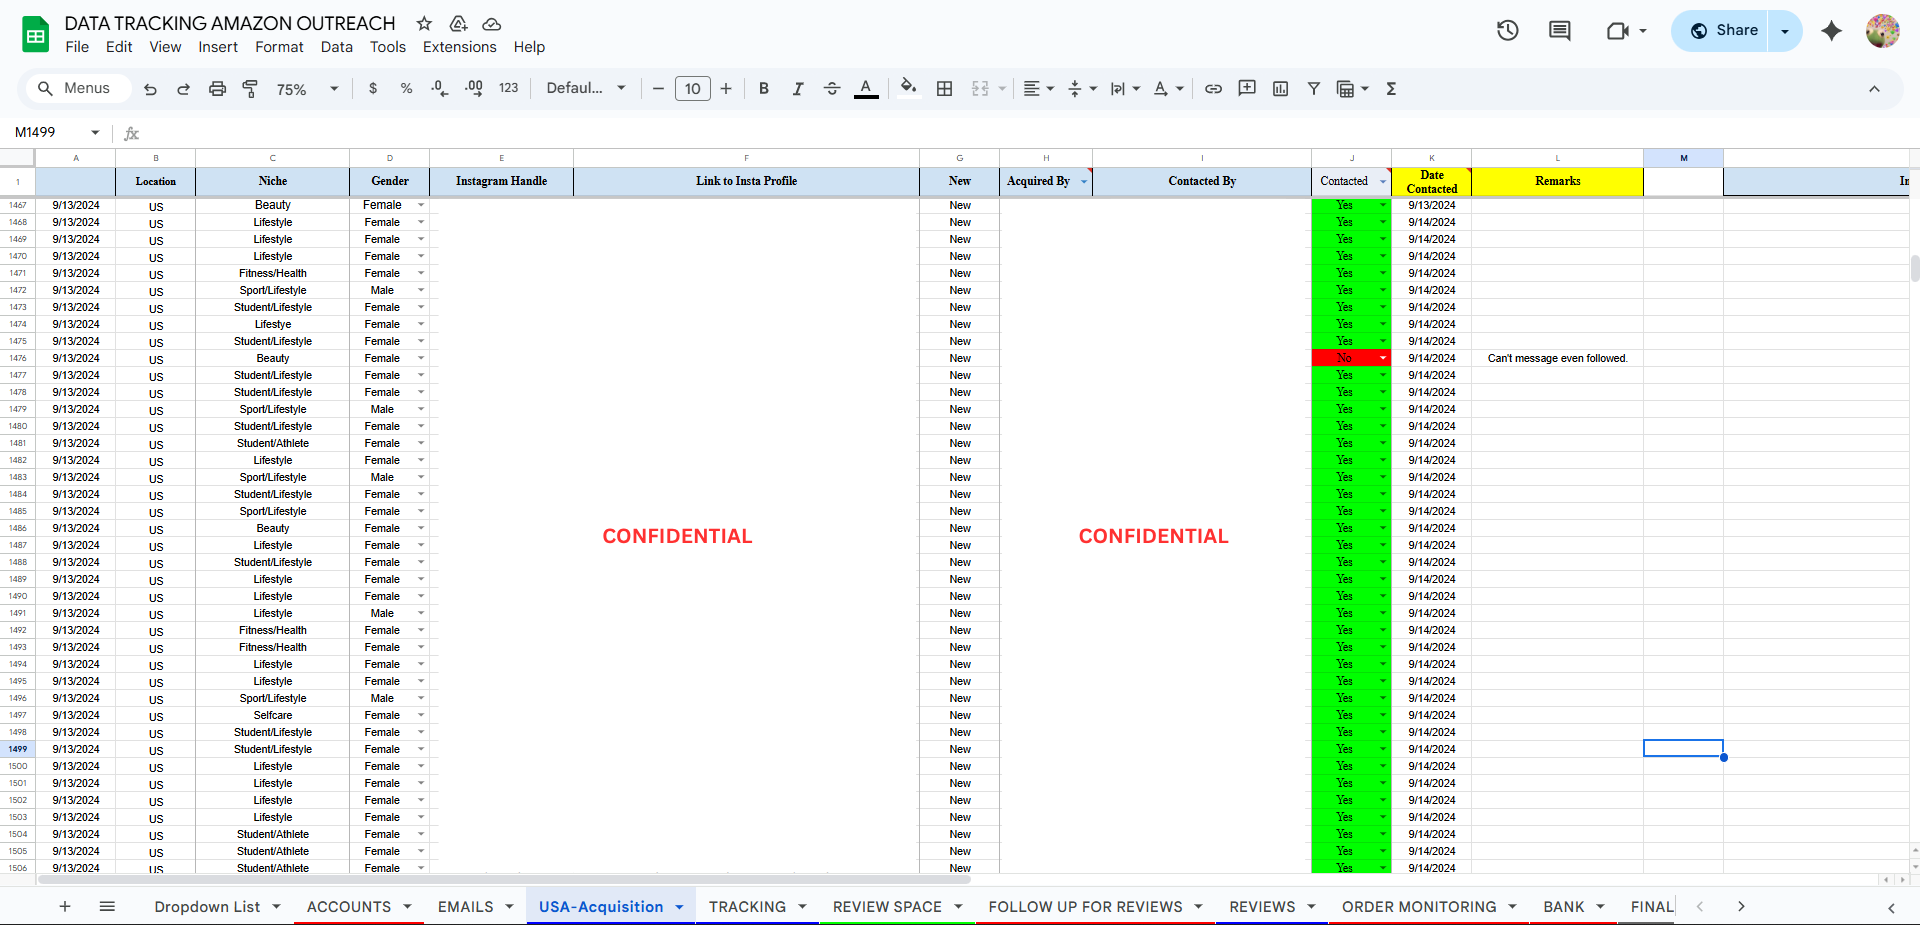
Task: Click the insert chart icon
Action: pos(1280,89)
